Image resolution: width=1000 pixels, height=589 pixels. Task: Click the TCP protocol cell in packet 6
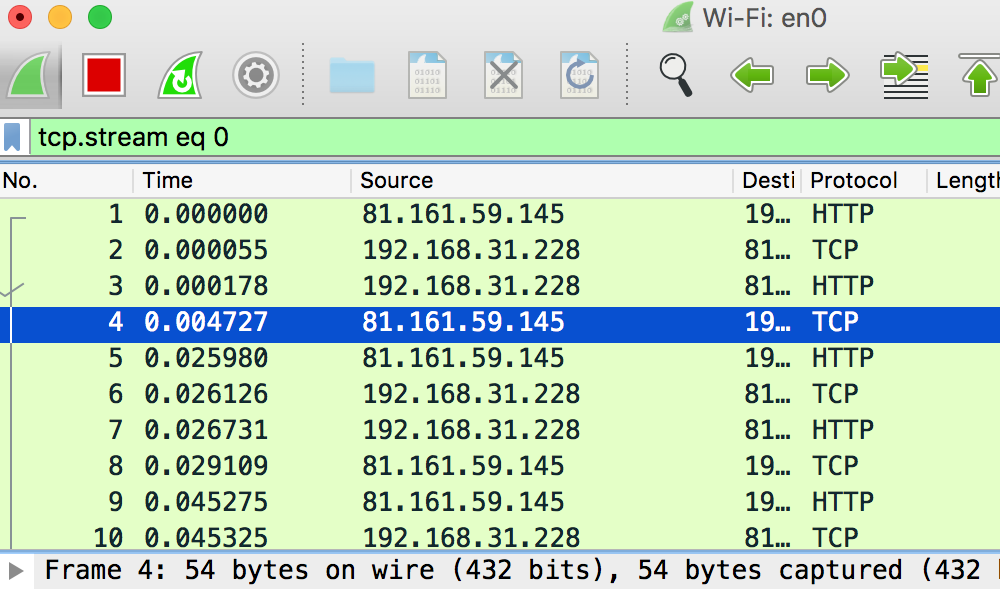pyautogui.click(x=835, y=394)
